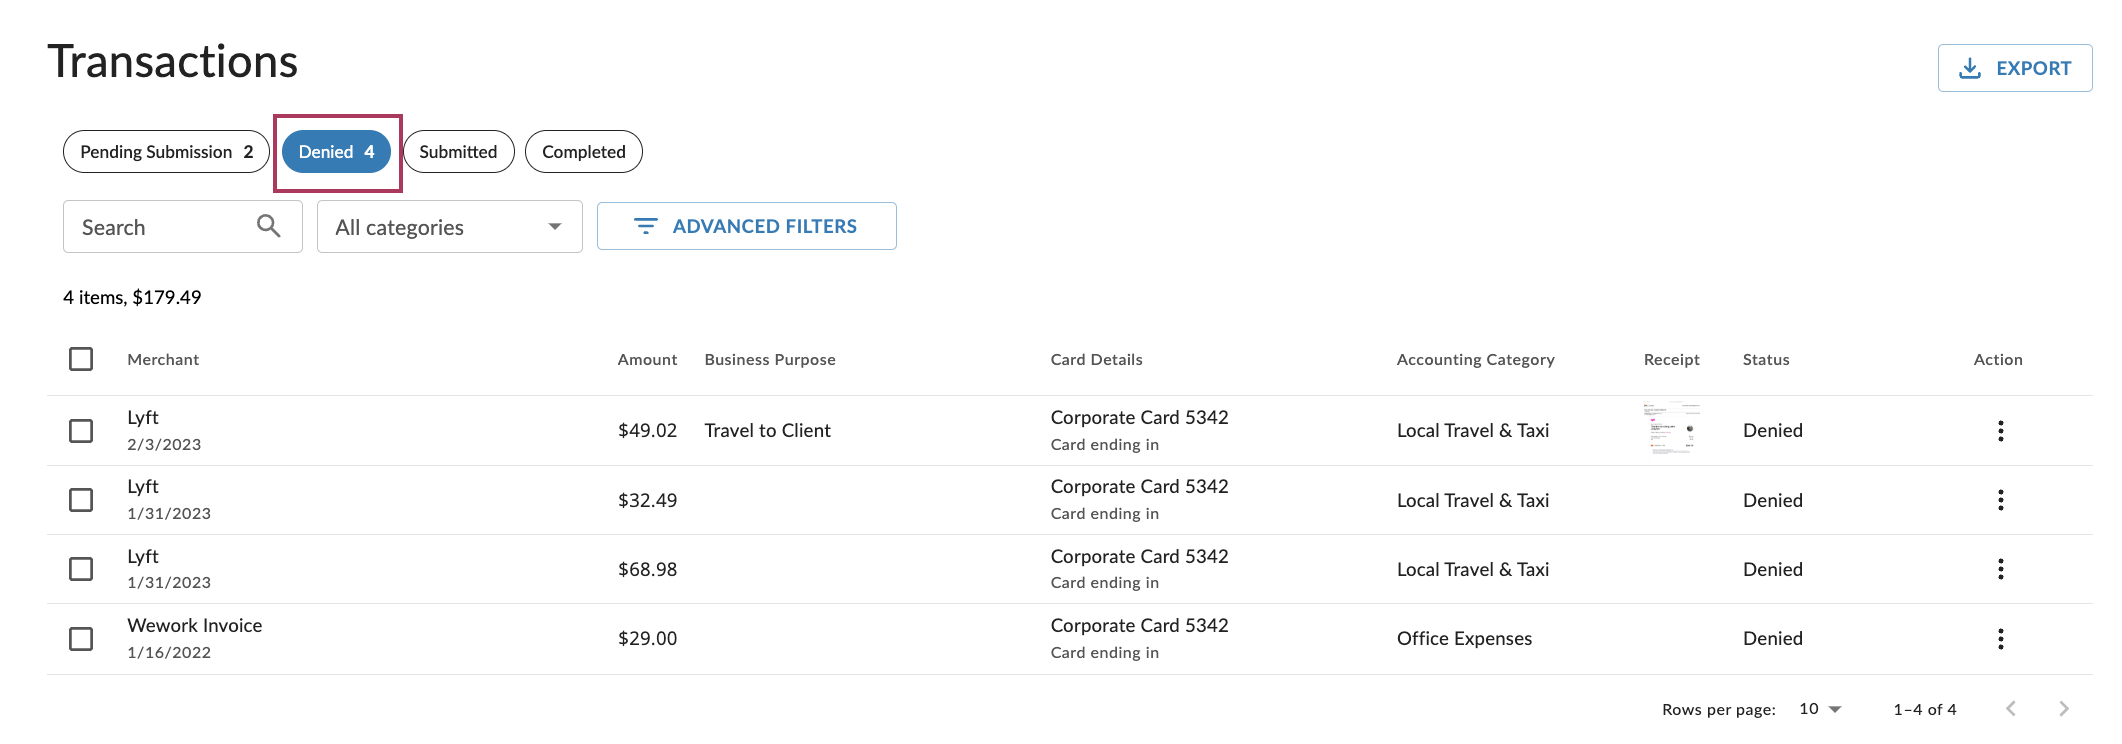
Task: Click the 2/3/2023 Lyft merchant name
Action: coord(142,418)
